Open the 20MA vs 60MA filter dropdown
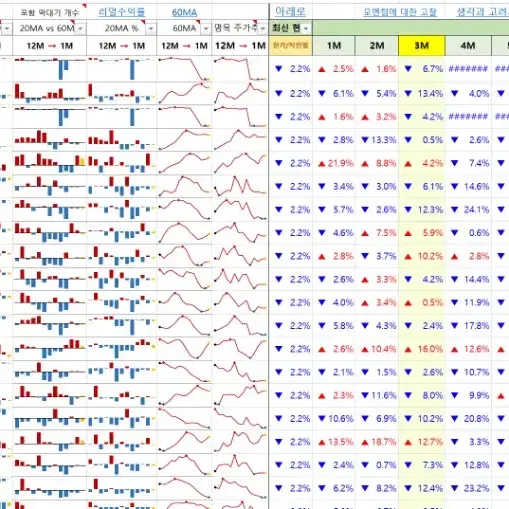 coord(80,29)
